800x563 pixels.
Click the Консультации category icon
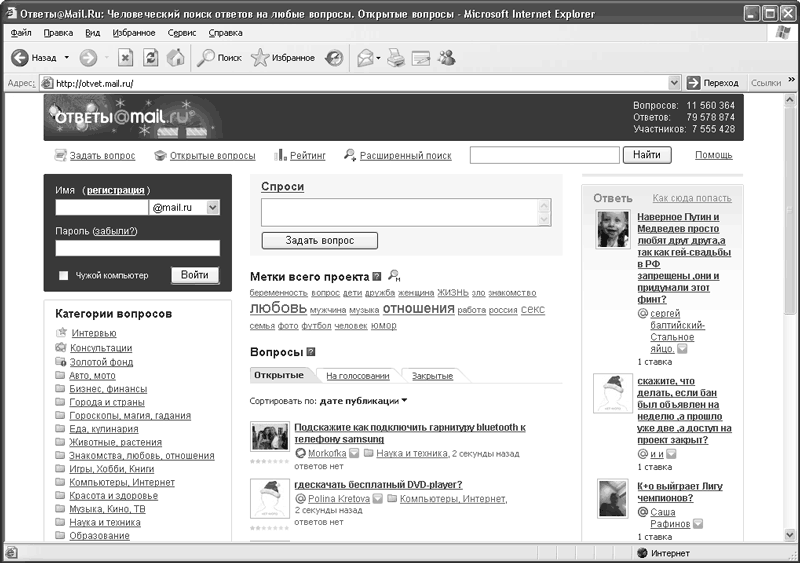(61, 347)
